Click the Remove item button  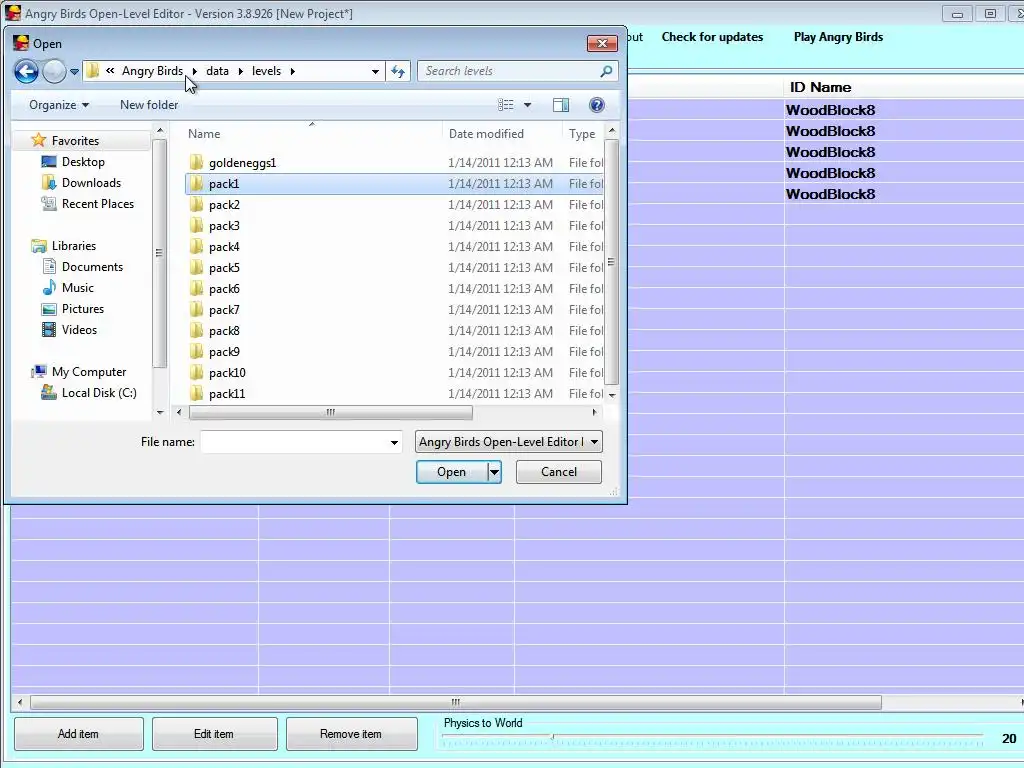(x=351, y=734)
